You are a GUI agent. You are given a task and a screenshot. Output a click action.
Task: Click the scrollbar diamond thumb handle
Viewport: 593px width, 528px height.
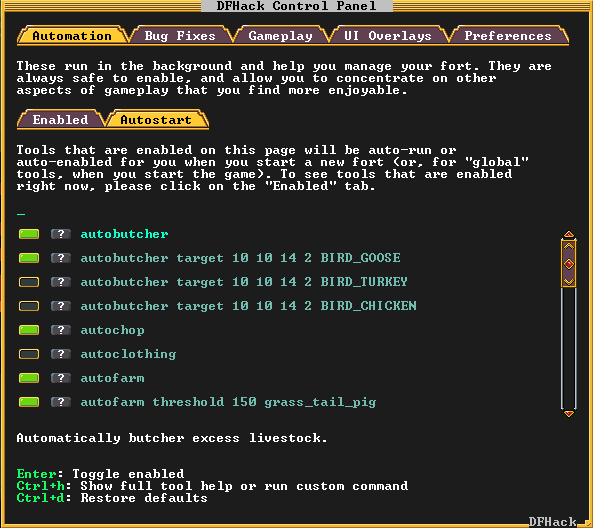tap(569, 264)
